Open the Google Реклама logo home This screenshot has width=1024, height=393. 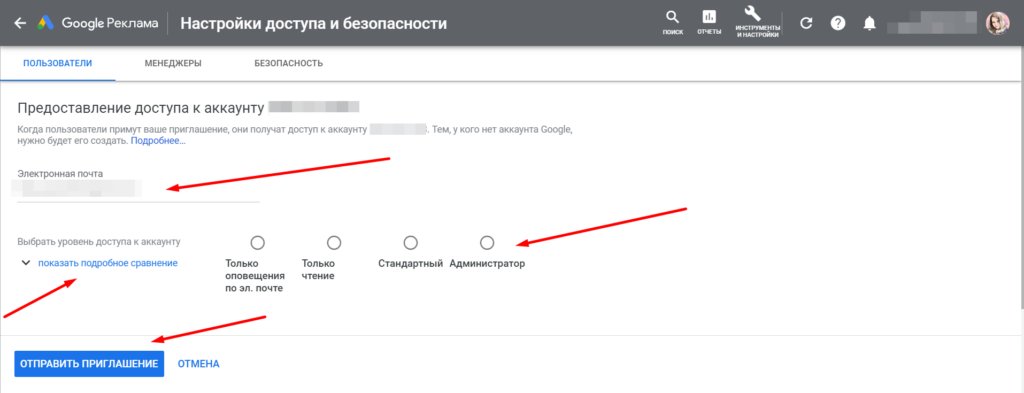(x=97, y=24)
